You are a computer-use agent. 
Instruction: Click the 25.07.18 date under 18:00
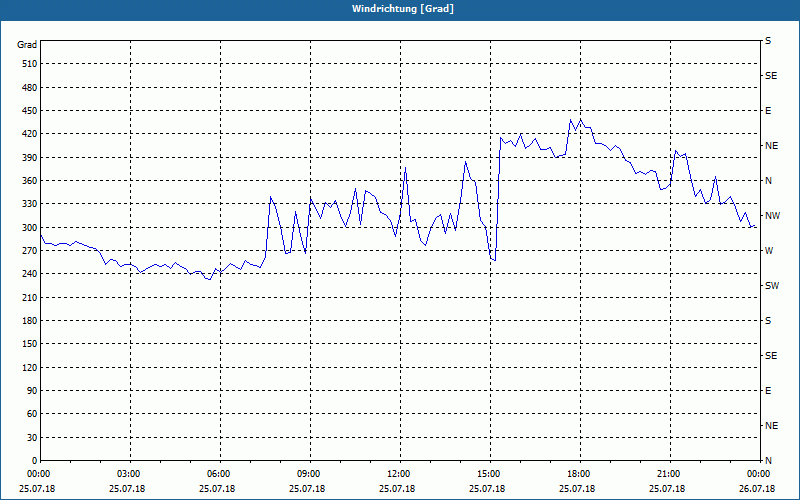(577, 489)
